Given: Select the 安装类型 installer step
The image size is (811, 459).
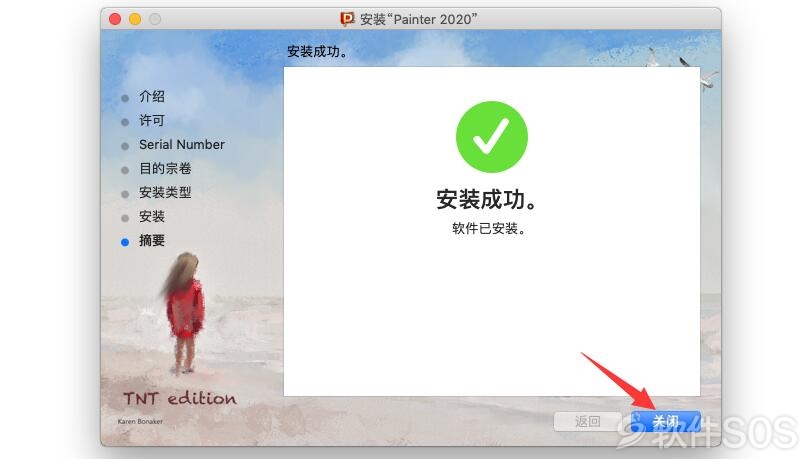Looking at the screenshot, I should (x=165, y=193).
